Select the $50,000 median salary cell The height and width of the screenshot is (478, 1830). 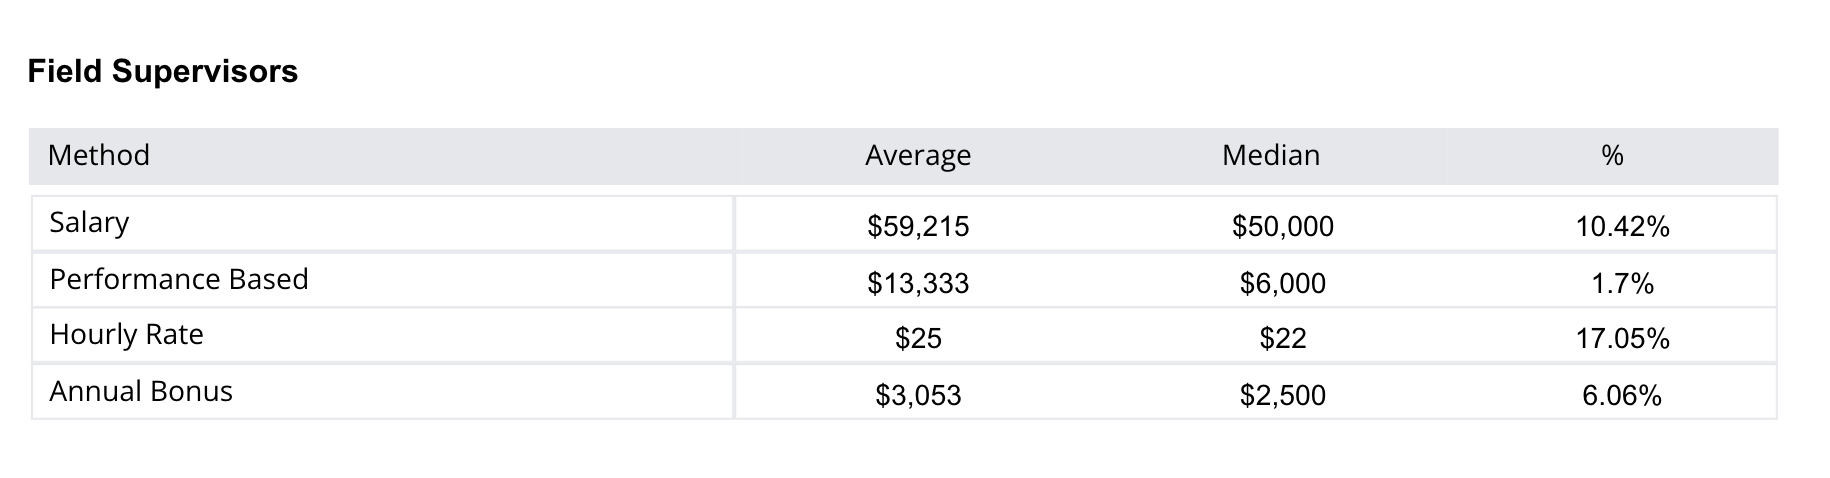(x=1283, y=227)
